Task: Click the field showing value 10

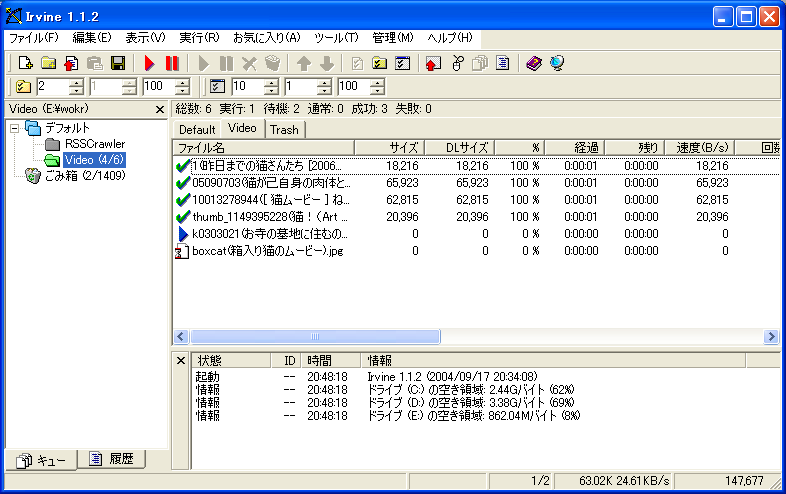Action: [248, 86]
